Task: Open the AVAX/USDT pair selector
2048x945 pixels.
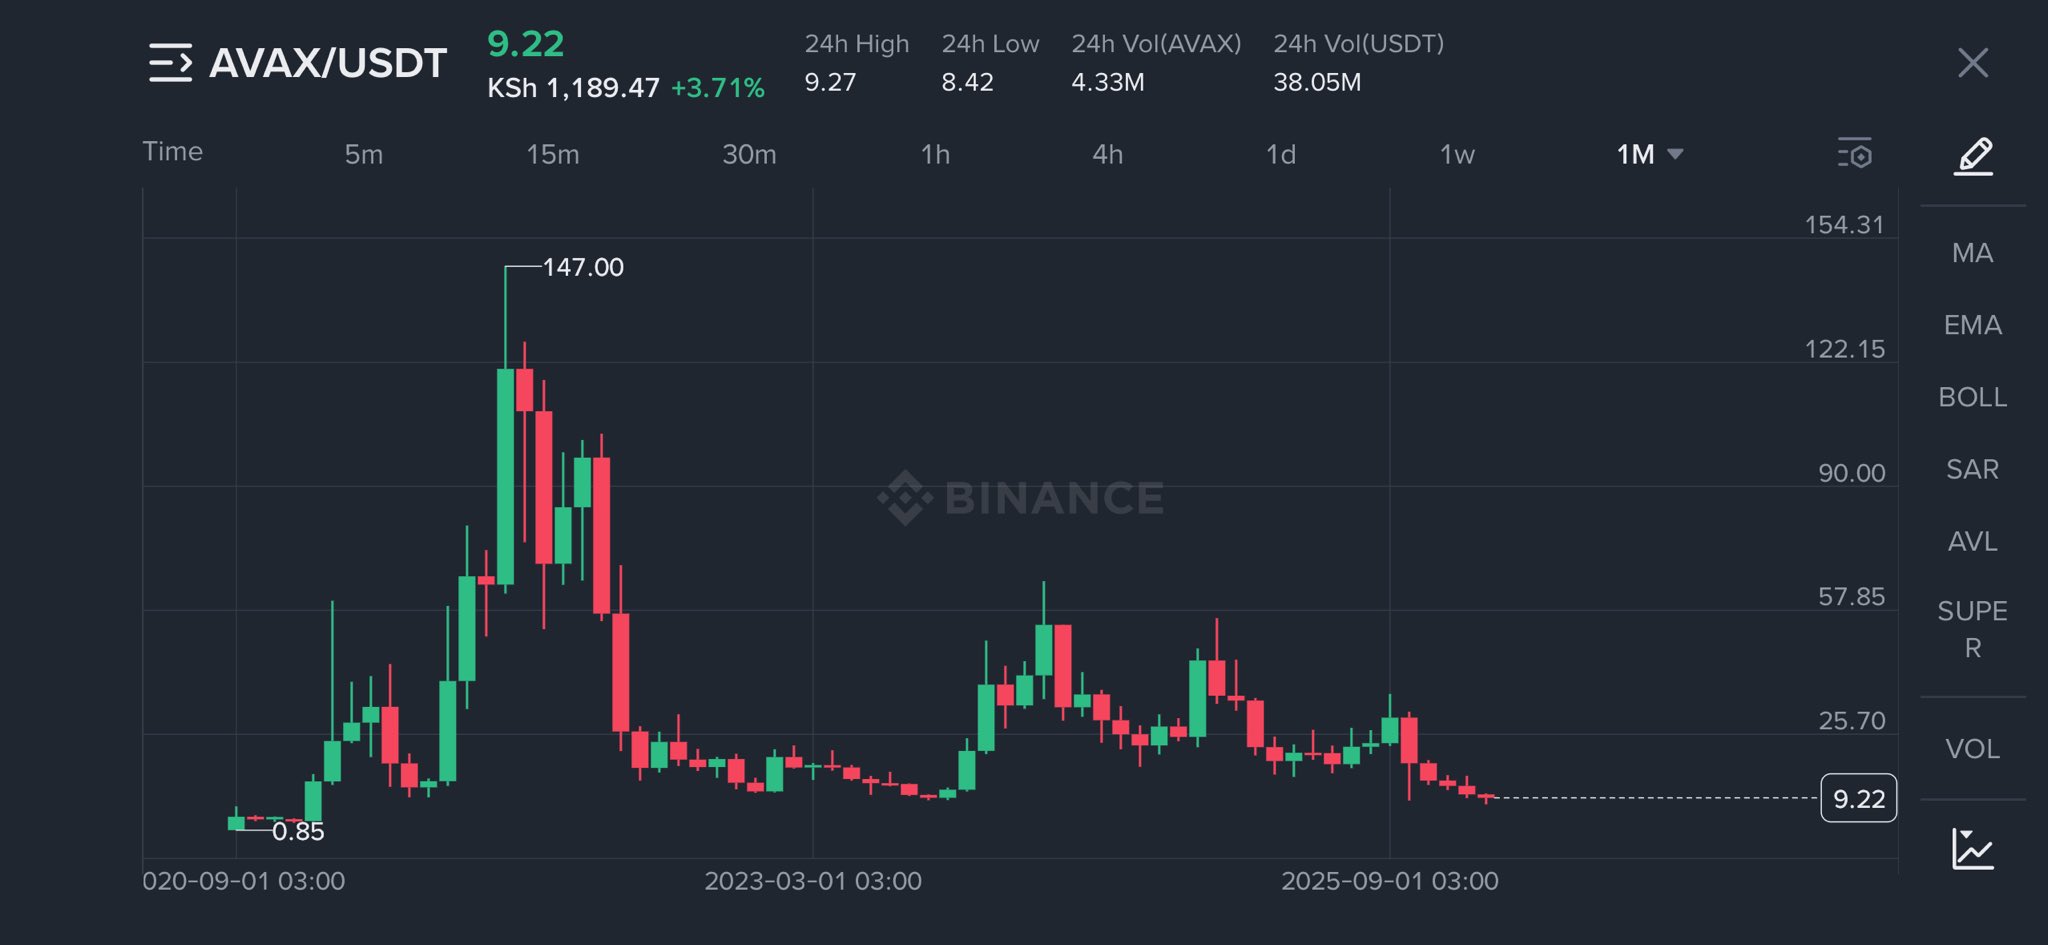Action: (x=327, y=63)
